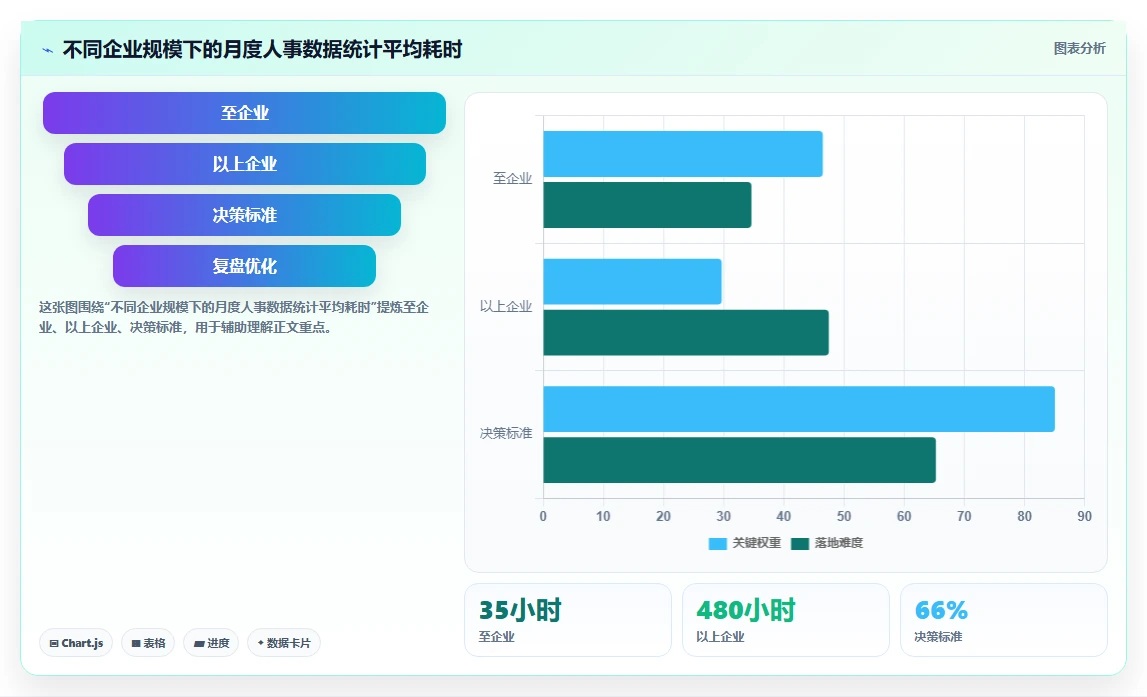
Task: Click the blue 关键权重 bar for 以上企业
Action: coord(632,282)
